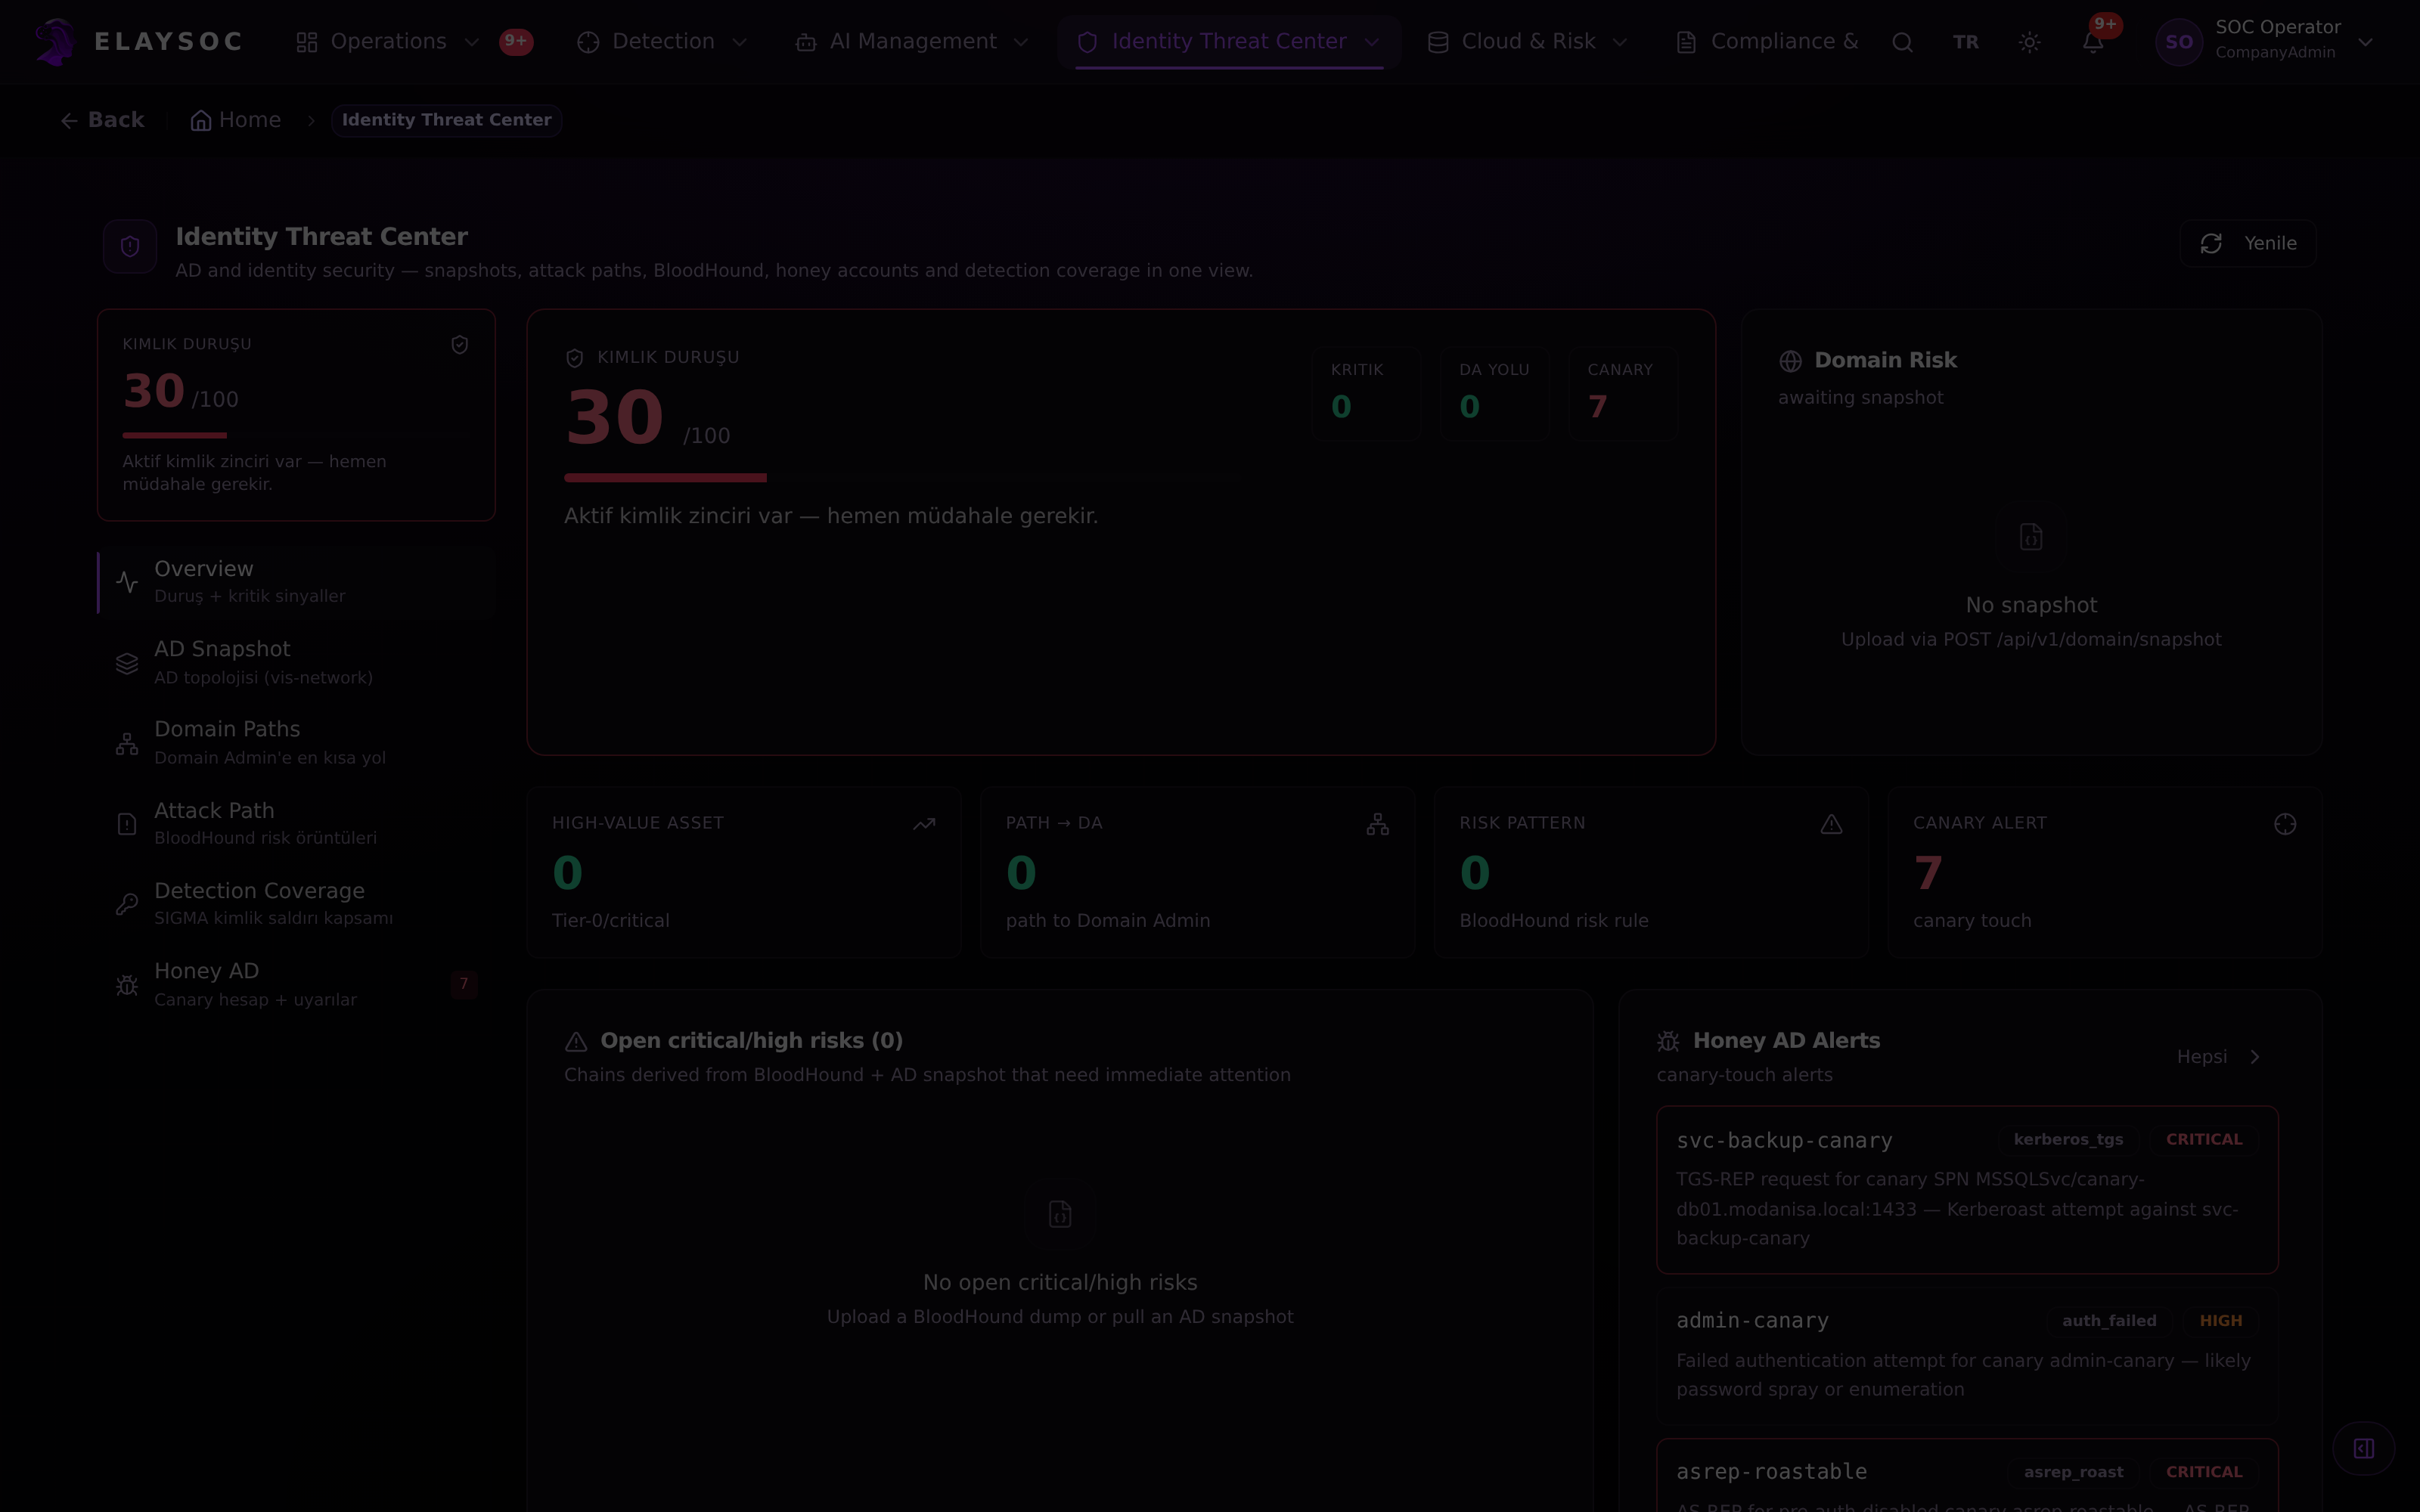Expand the Identity Threat Center chevron
Screen dimensions: 2420x1512
tap(1372, 42)
